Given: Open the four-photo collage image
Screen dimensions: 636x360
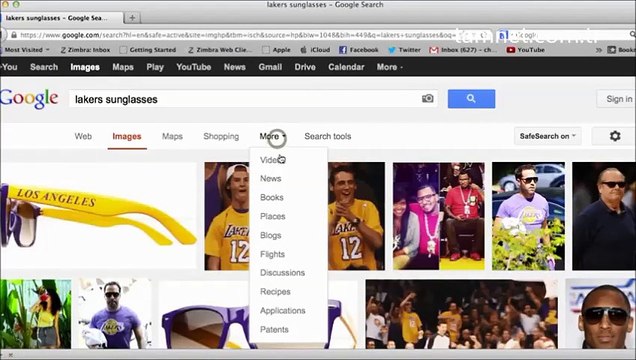Looking at the screenshot, I should [x=438, y=216].
